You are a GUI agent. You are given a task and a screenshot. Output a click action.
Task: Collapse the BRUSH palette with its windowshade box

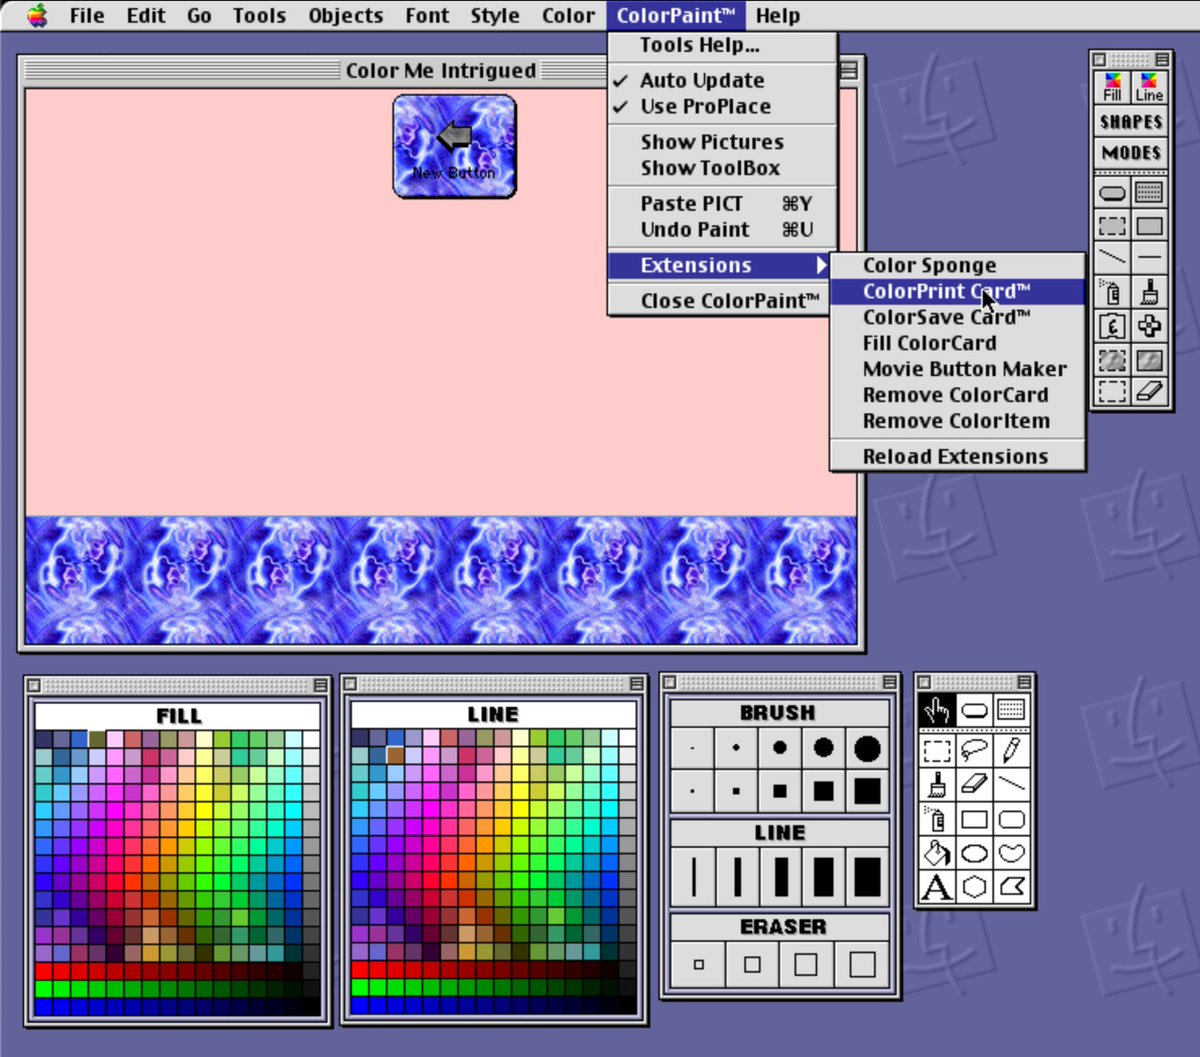(888, 682)
